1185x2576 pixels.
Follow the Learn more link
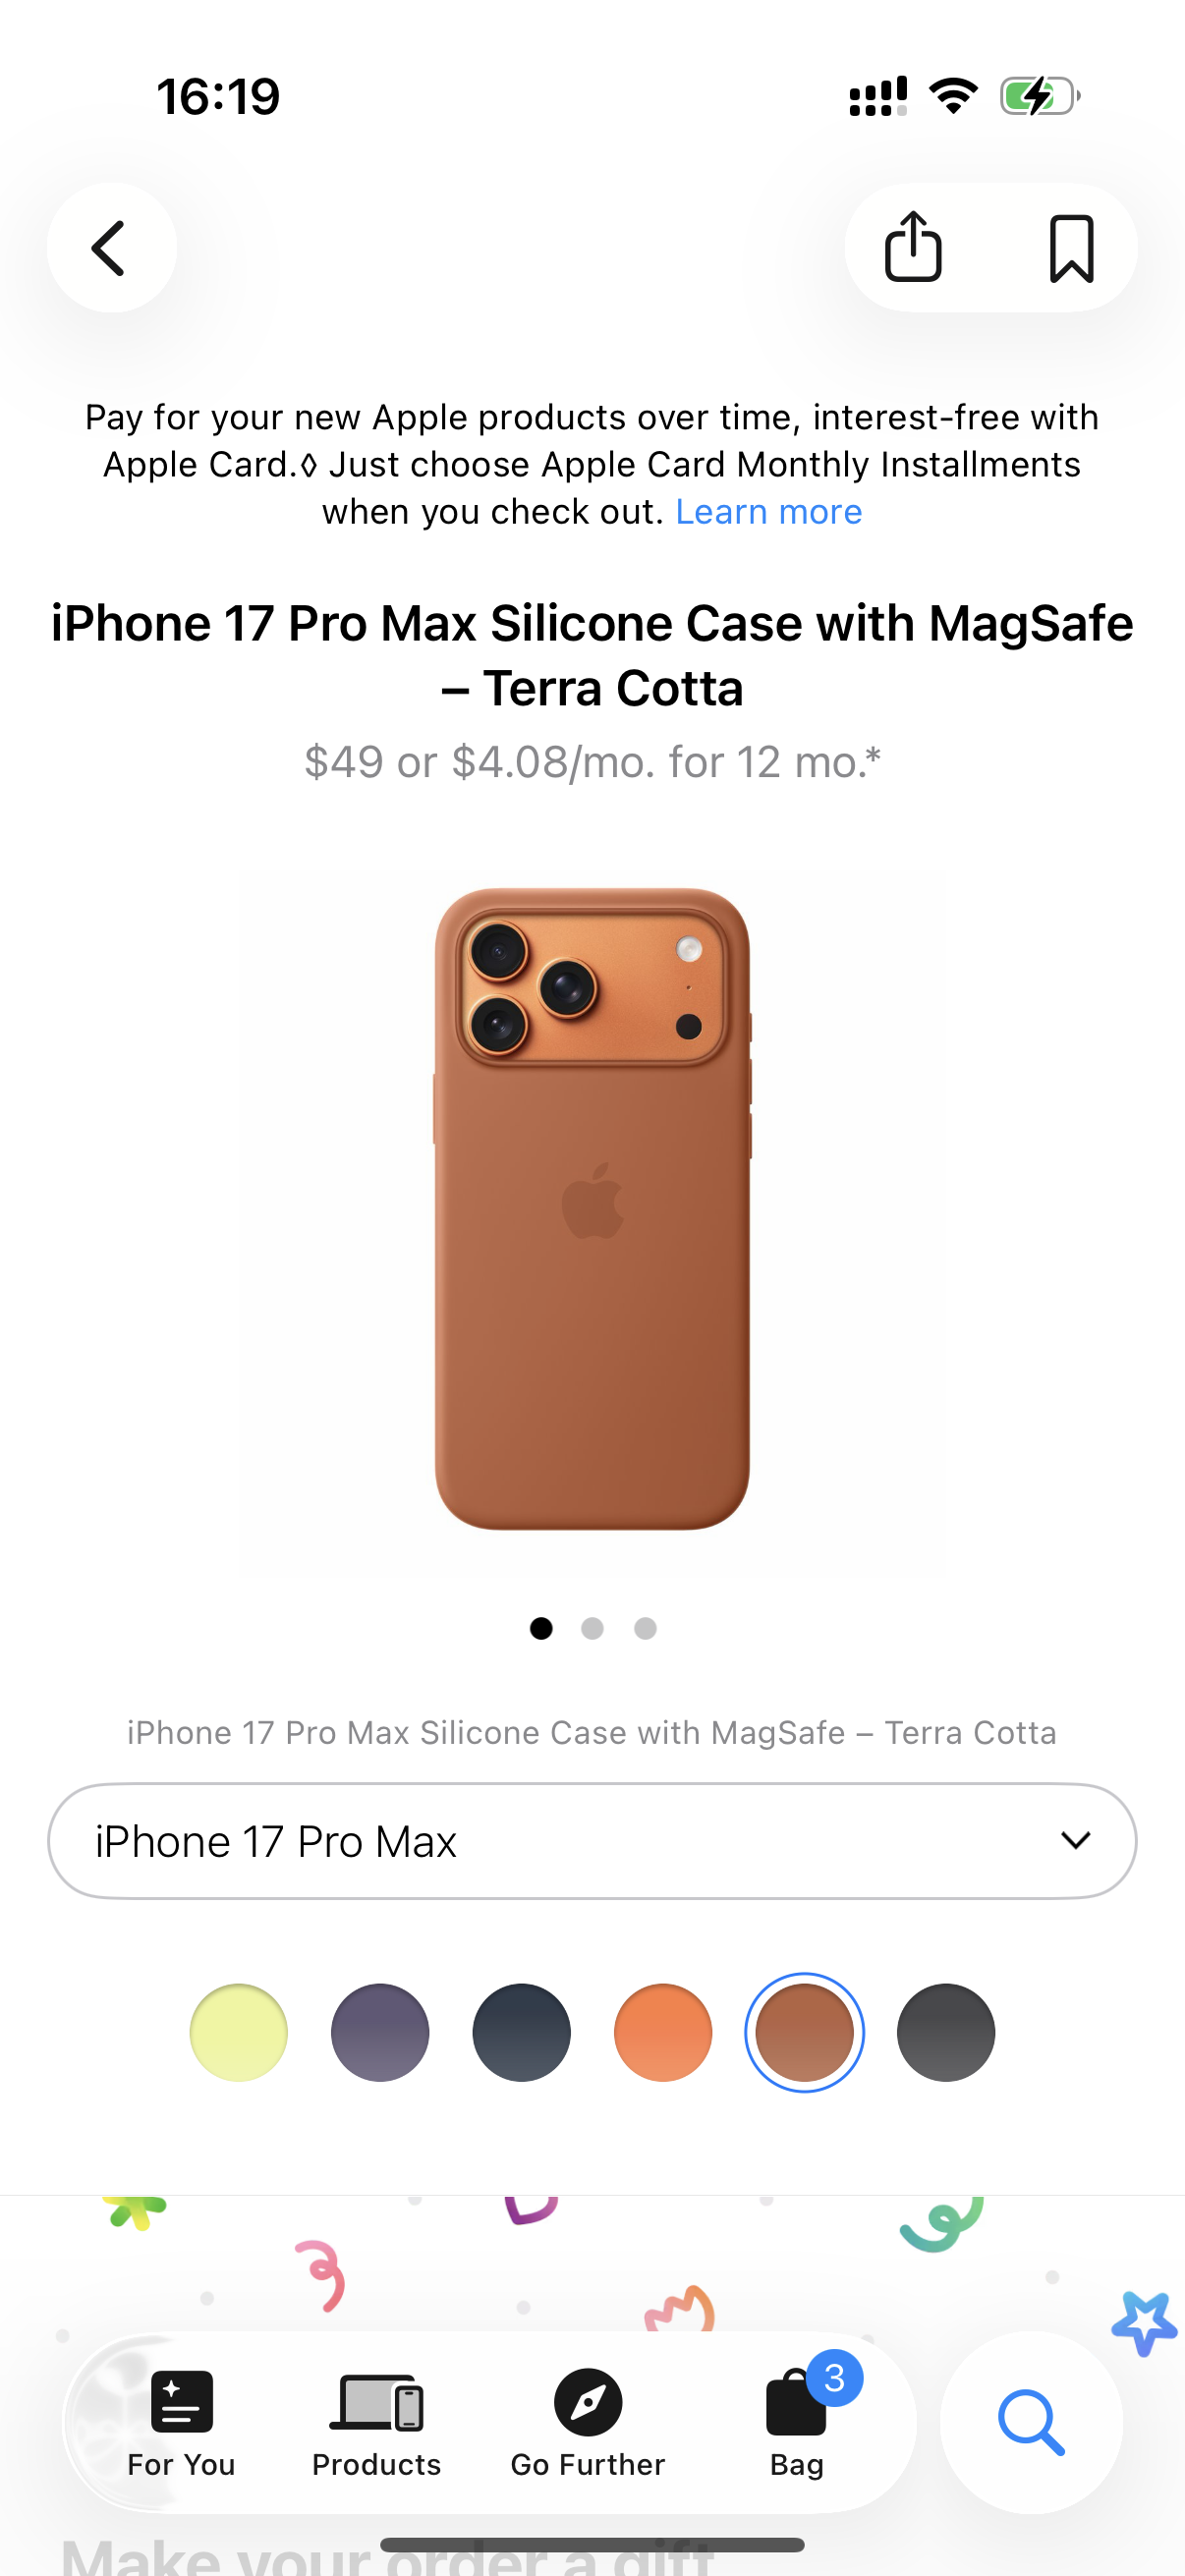click(768, 512)
